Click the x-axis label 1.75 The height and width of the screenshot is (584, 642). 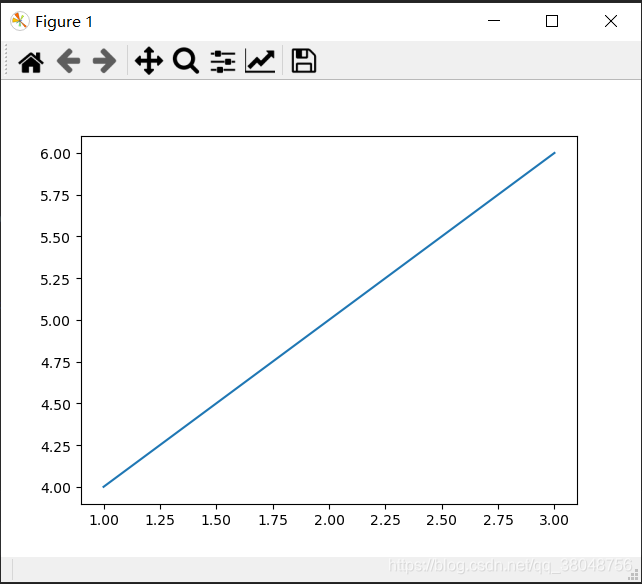point(273,520)
